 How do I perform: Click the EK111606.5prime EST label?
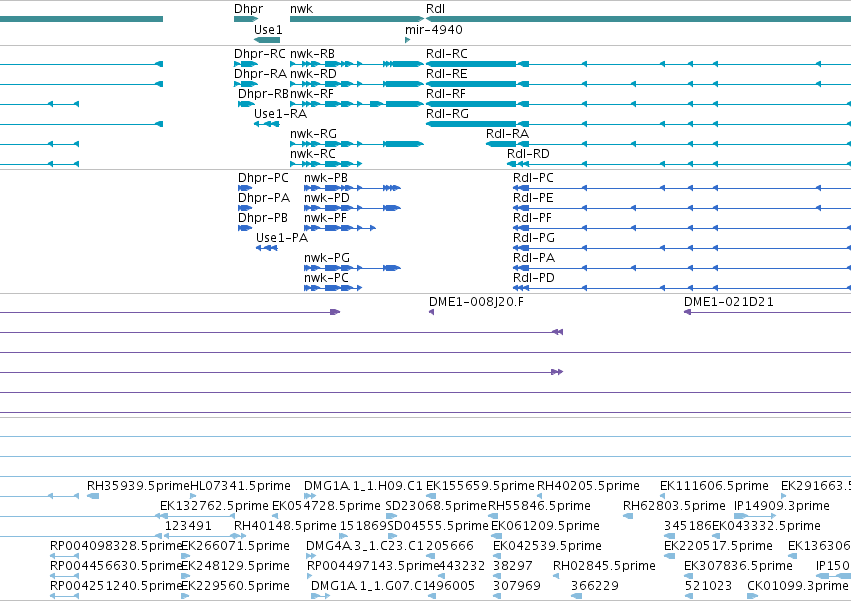click(x=714, y=486)
